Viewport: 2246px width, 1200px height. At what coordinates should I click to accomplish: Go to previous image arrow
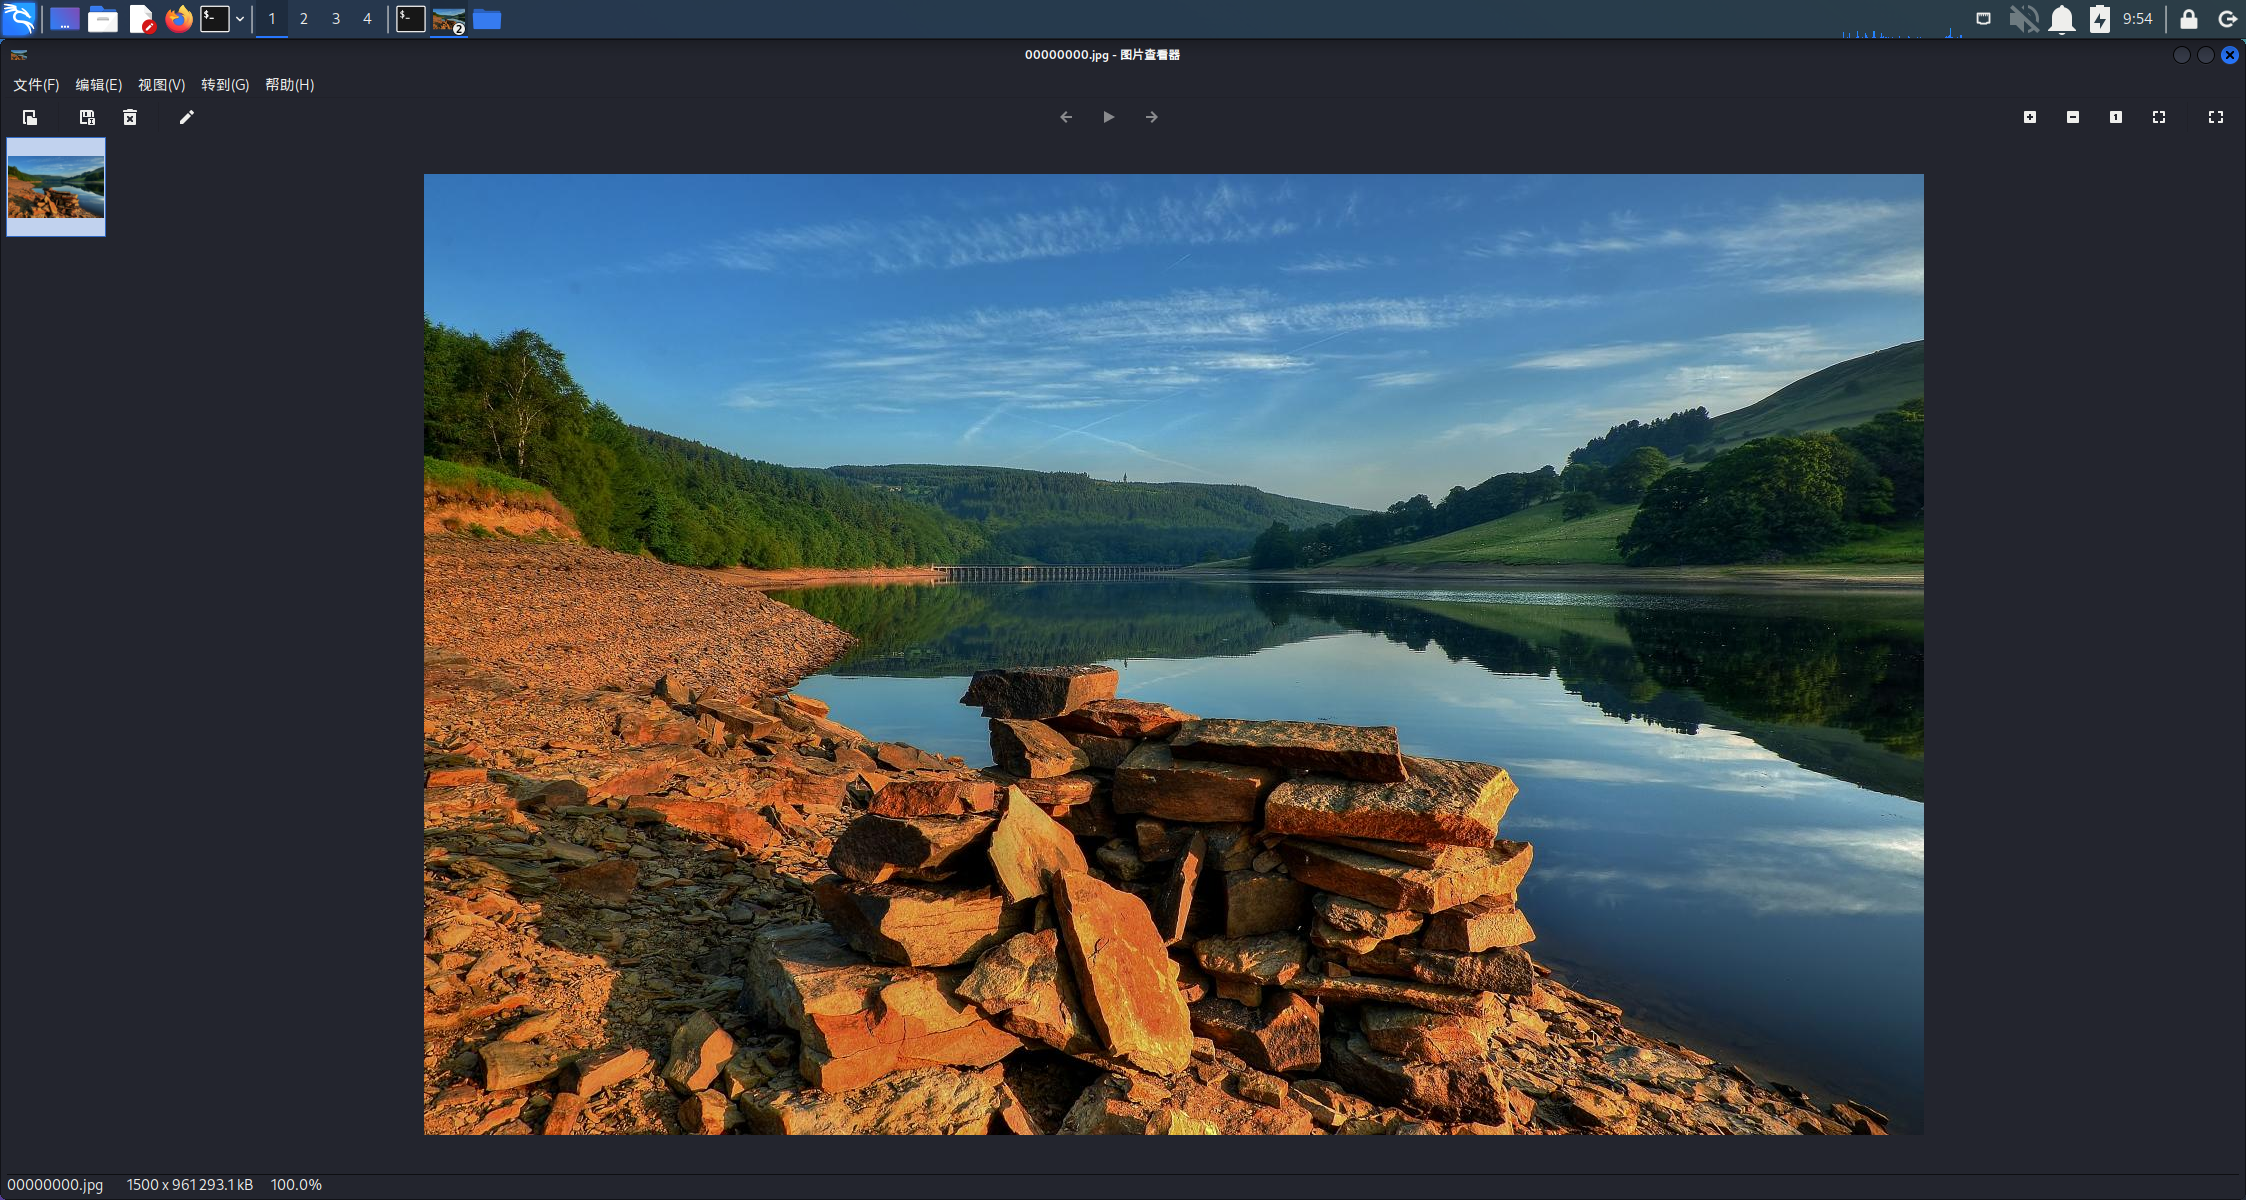pyautogui.click(x=1066, y=118)
